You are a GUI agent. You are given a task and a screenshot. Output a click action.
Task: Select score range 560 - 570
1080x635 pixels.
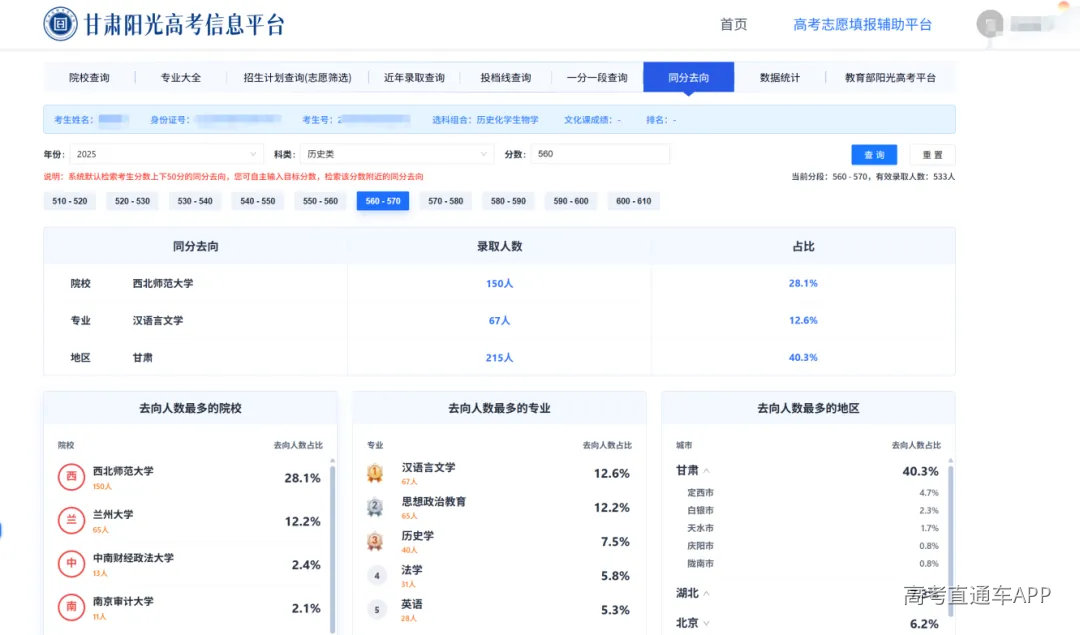point(383,201)
